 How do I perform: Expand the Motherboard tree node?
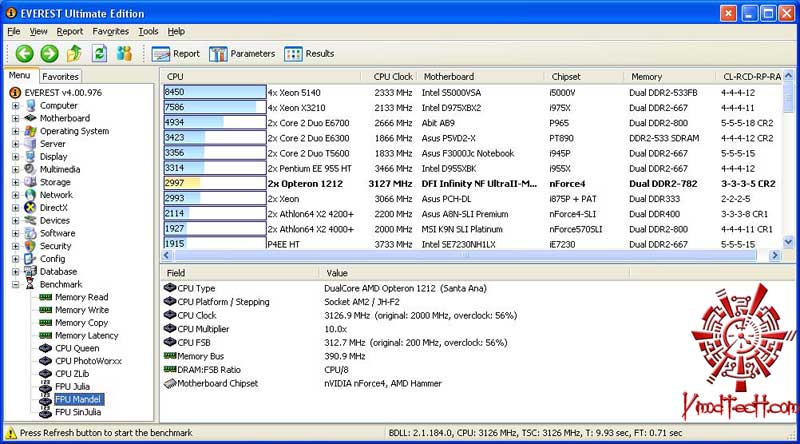15,118
